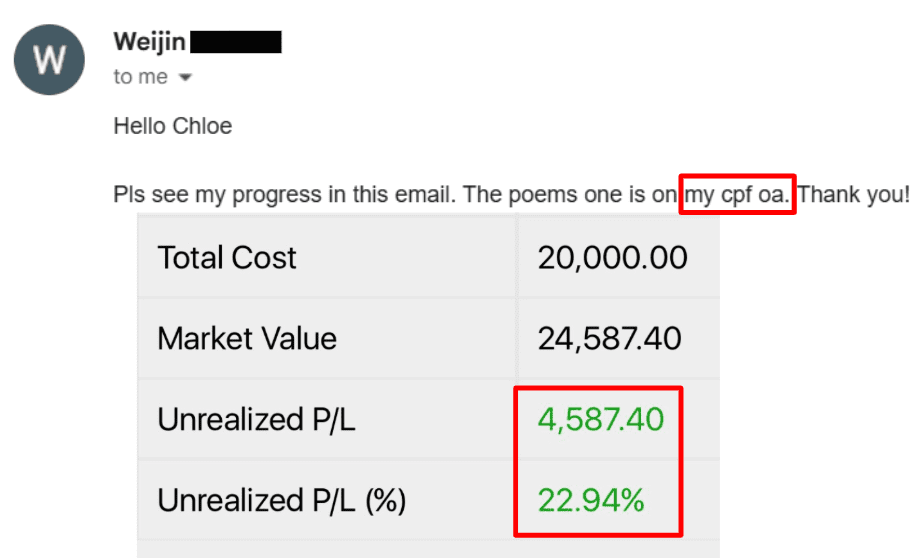
Task: Click the "Unrealized P/L (%)" row label
Action: 281,500
